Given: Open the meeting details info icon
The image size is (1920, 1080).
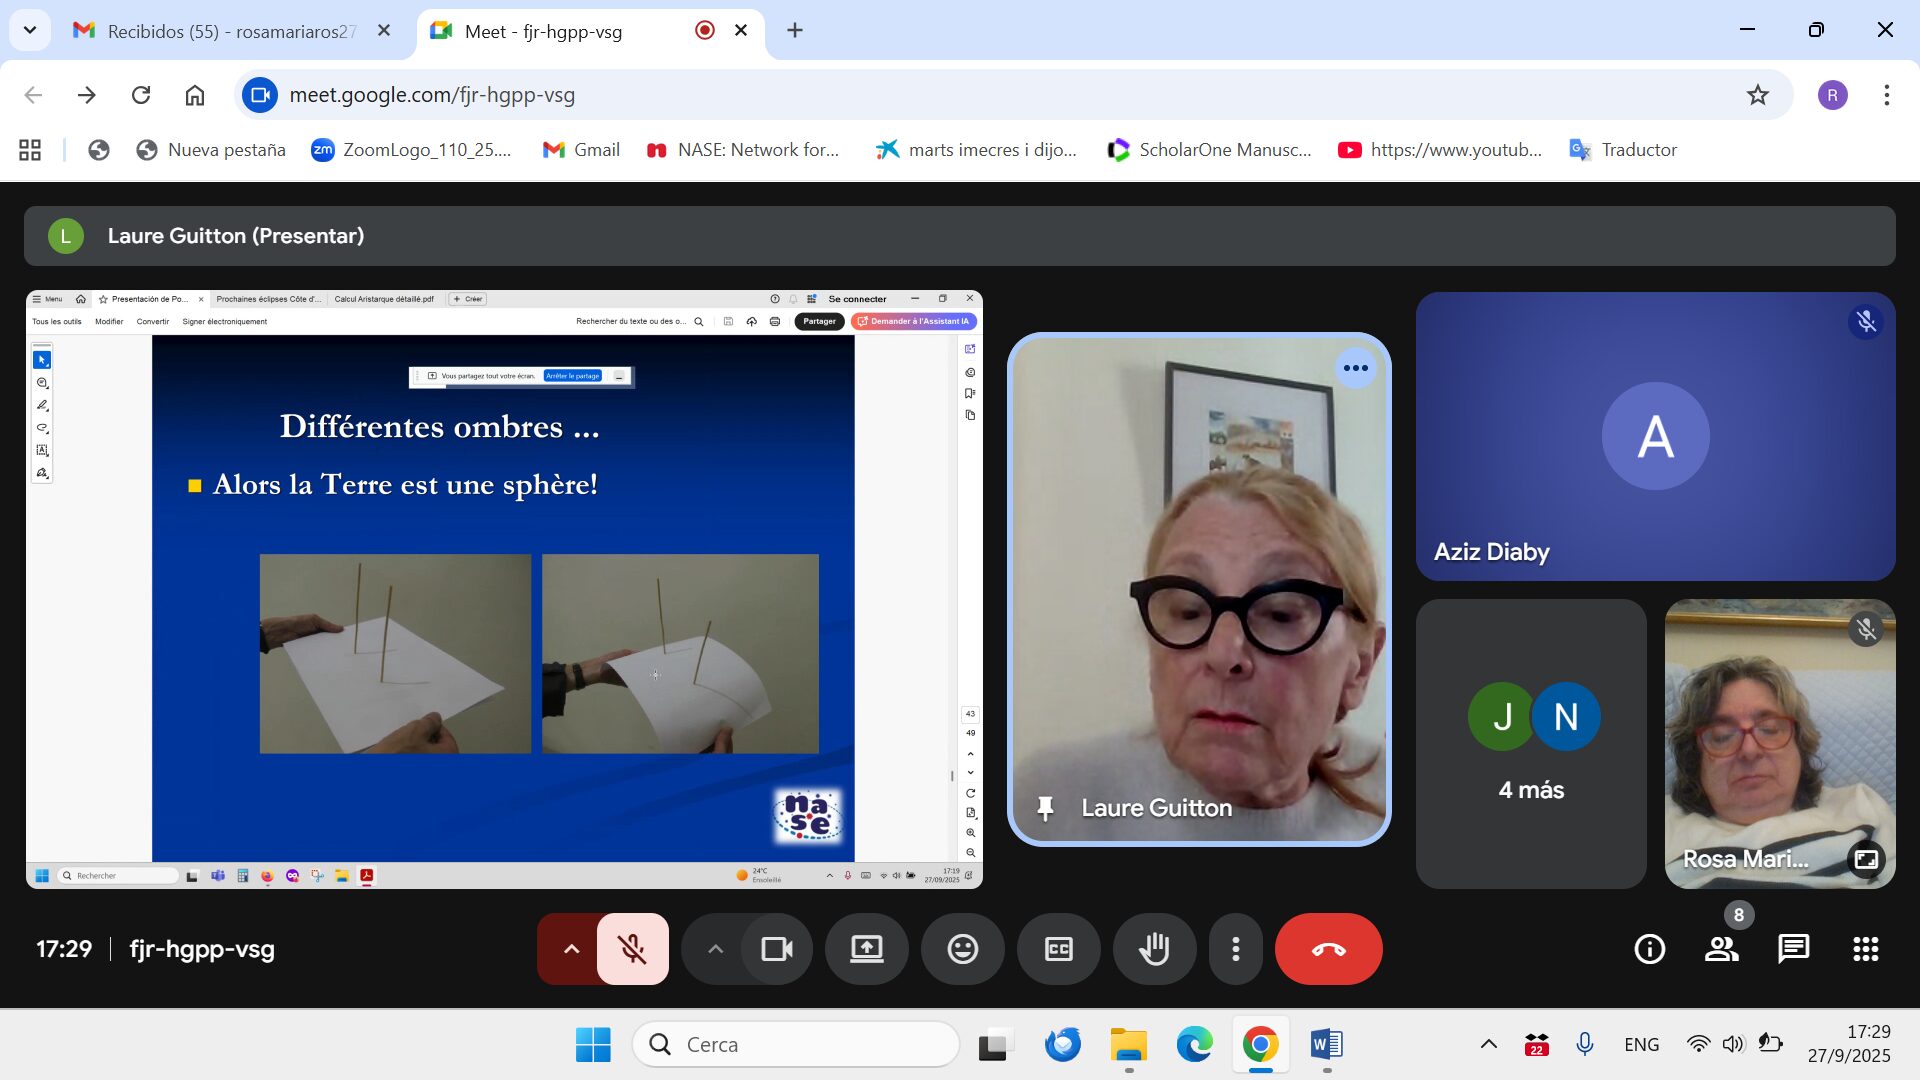Looking at the screenshot, I should tap(1649, 948).
